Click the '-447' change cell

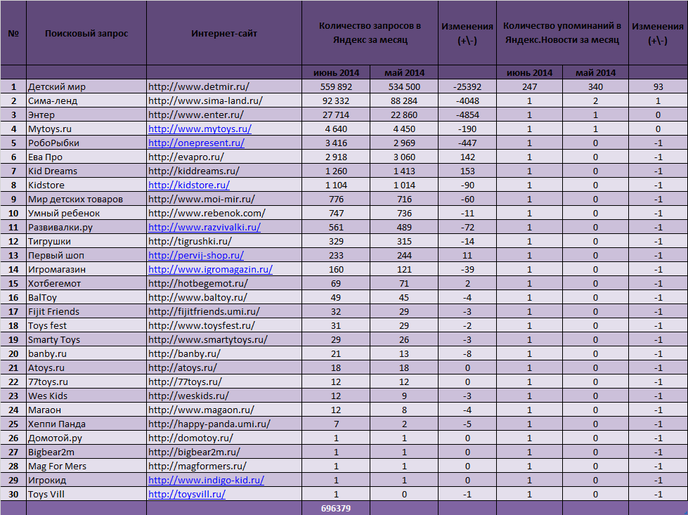[467, 143]
